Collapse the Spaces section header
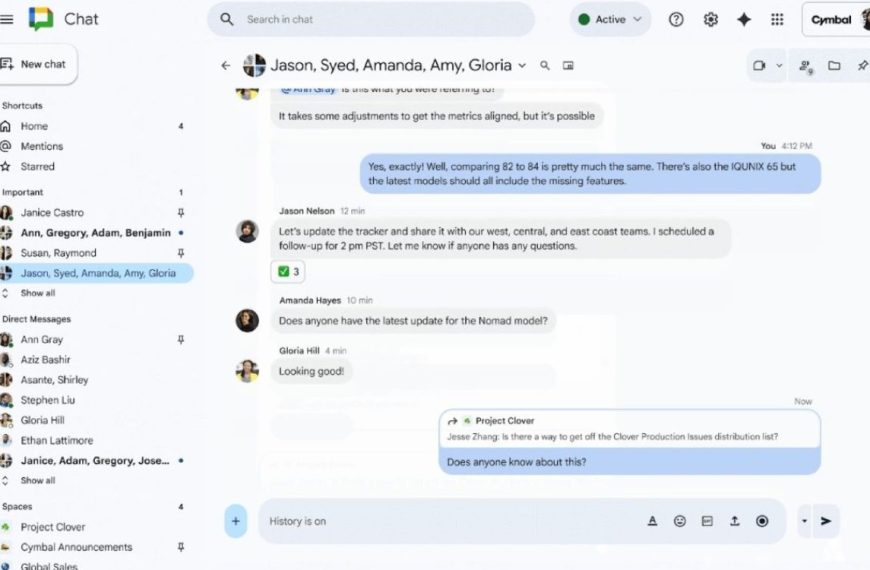This screenshot has height=570, width=870. coord(17,507)
